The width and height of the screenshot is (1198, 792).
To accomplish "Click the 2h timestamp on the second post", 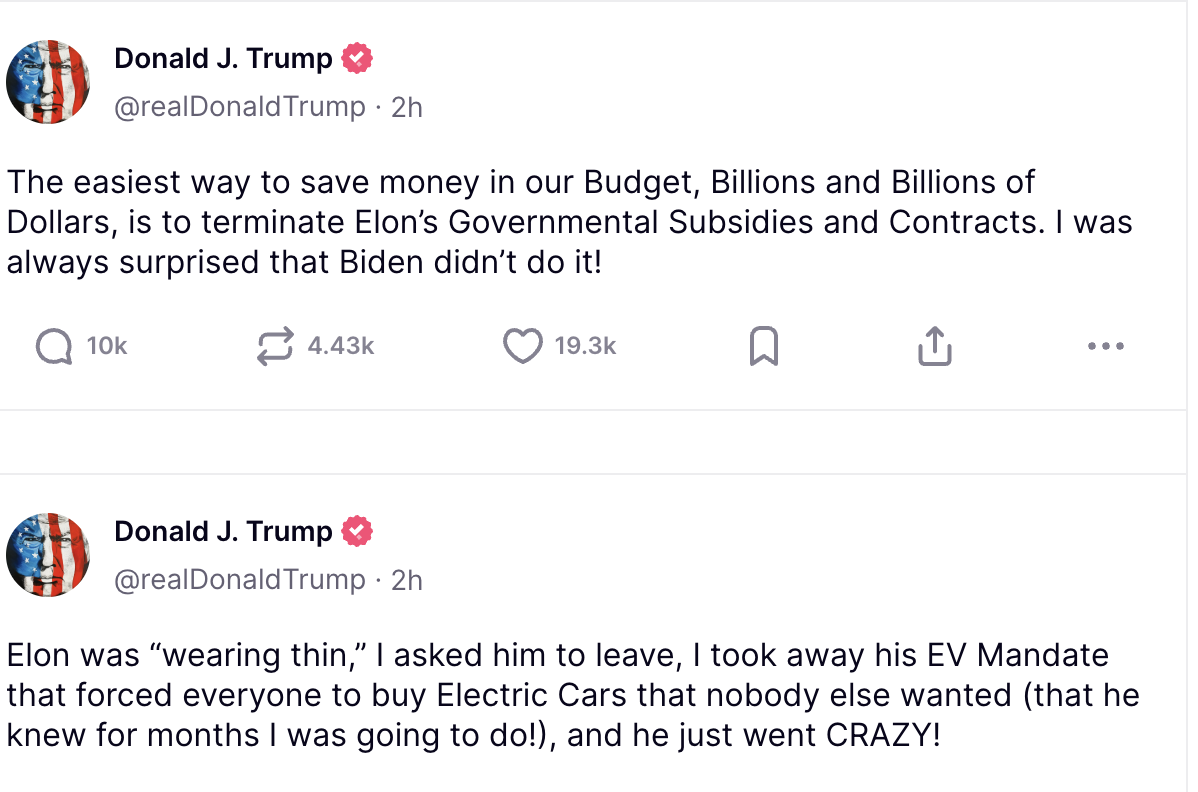I will pyautogui.click(x=407, y=579).
